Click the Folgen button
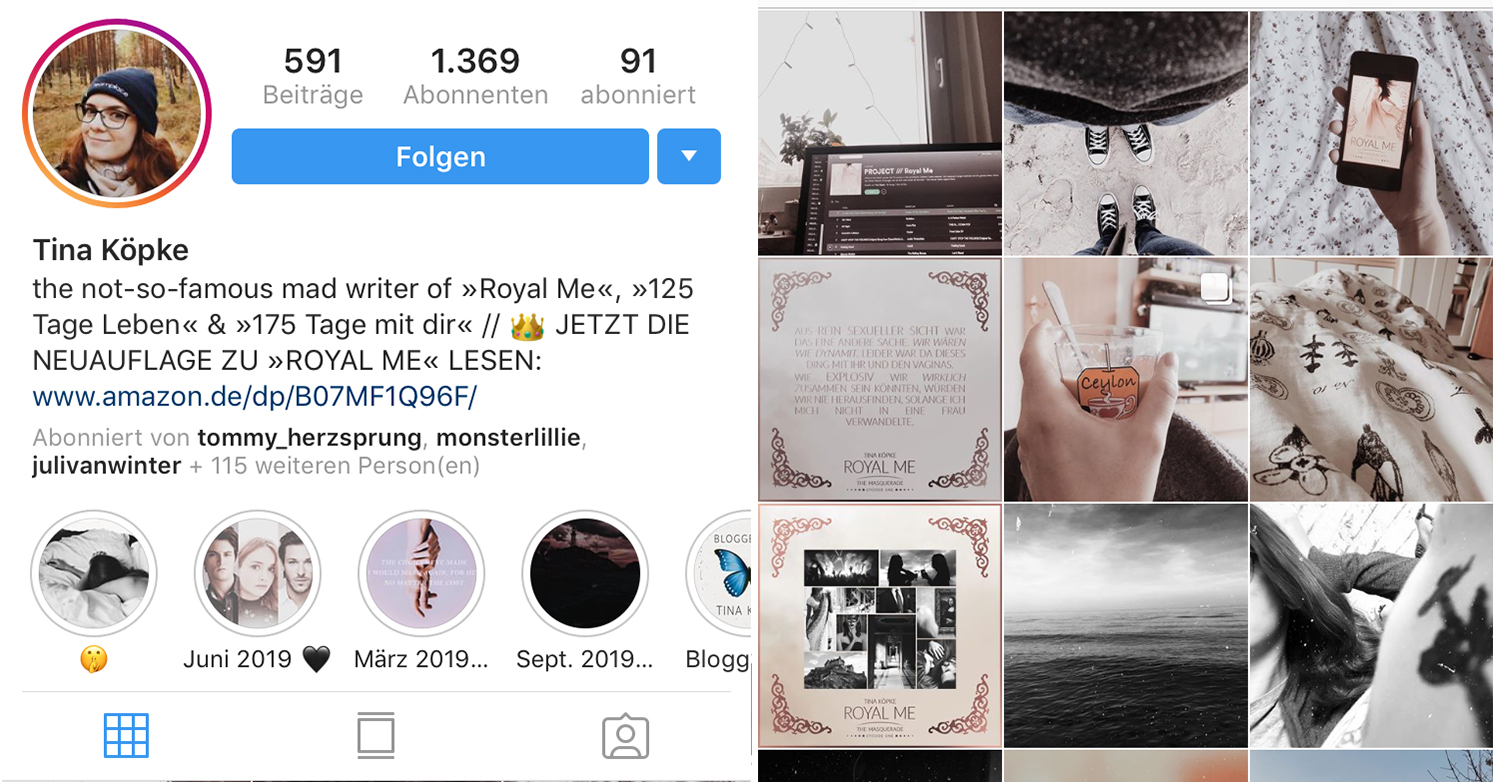The image size is (1500, 782). [x=440, y=157]
